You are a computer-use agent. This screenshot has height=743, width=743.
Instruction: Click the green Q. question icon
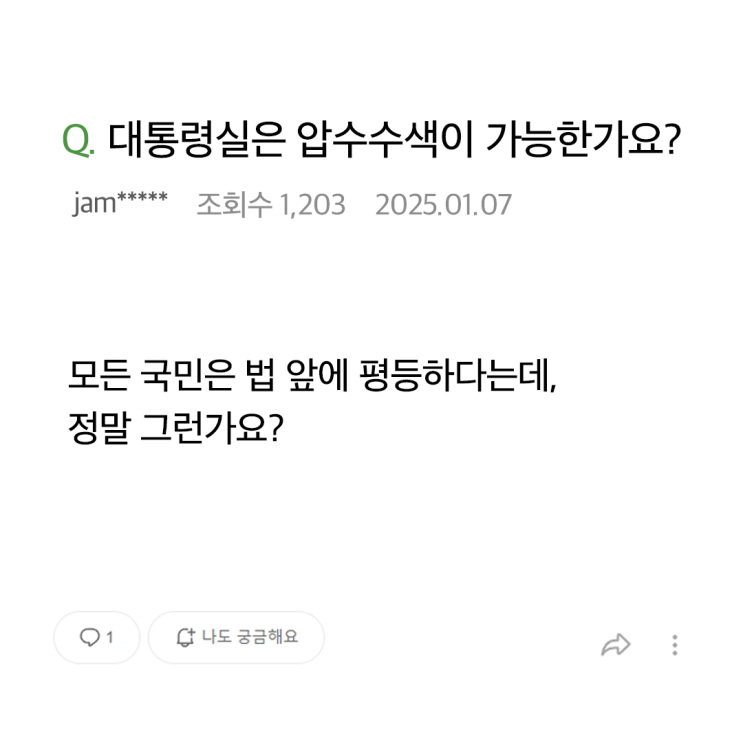(78, 140)
